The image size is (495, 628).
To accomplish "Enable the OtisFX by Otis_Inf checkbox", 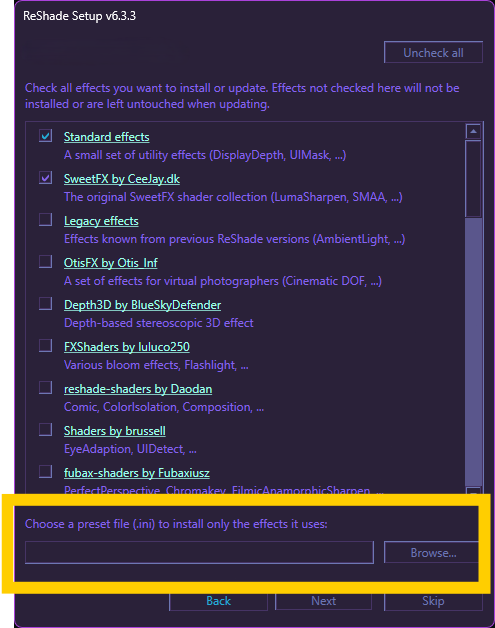I will tap(46, 262).
